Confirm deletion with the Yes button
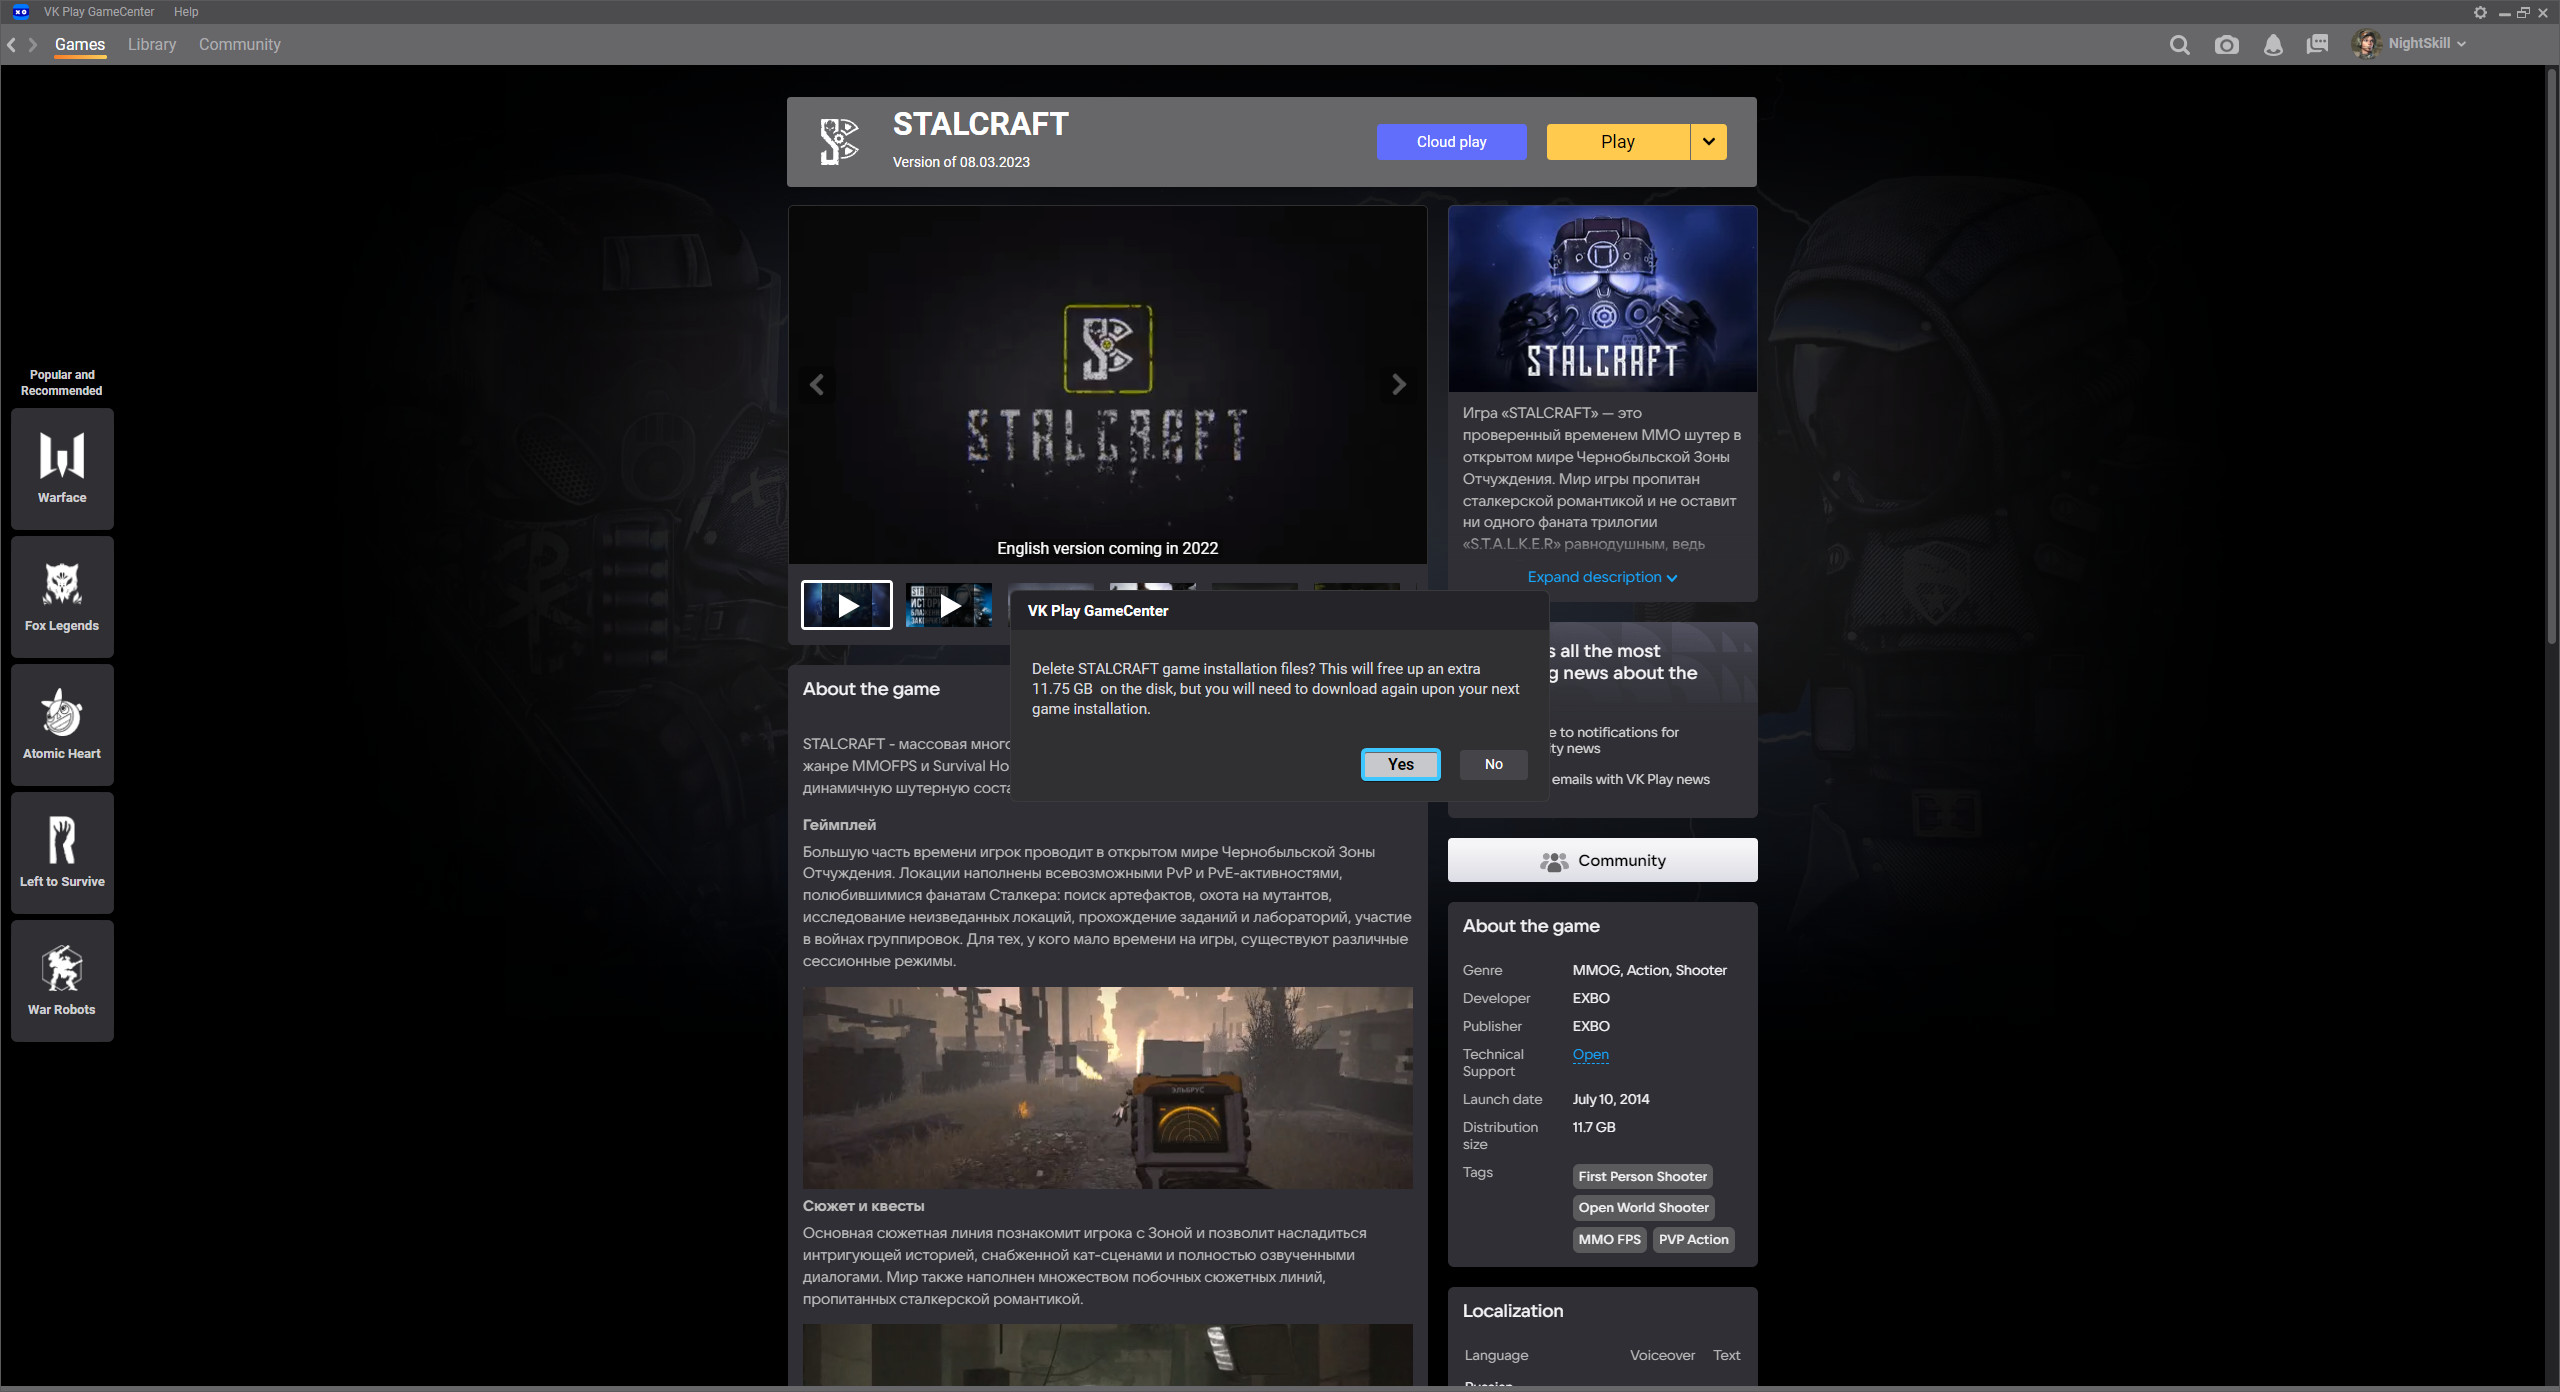The image size is (2560, 1392). tap(1400, 764)
